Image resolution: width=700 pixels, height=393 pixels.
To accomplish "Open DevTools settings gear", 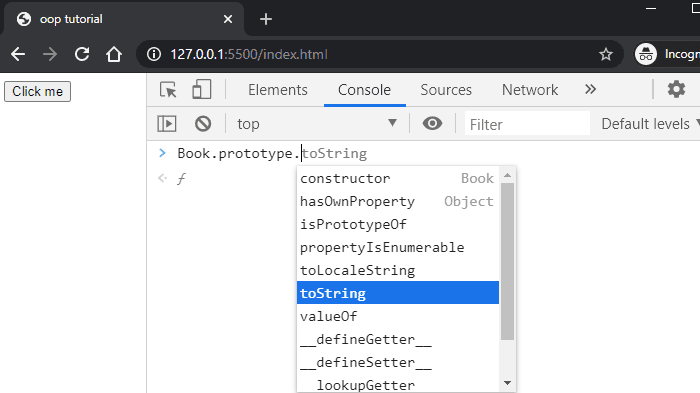I will coord(676,89).
